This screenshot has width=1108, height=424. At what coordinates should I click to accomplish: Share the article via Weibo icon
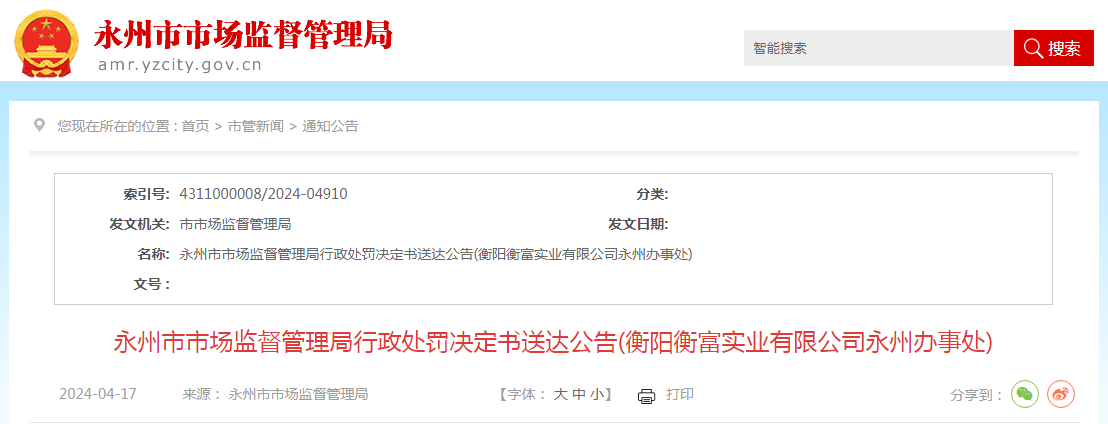(1061, 394)
